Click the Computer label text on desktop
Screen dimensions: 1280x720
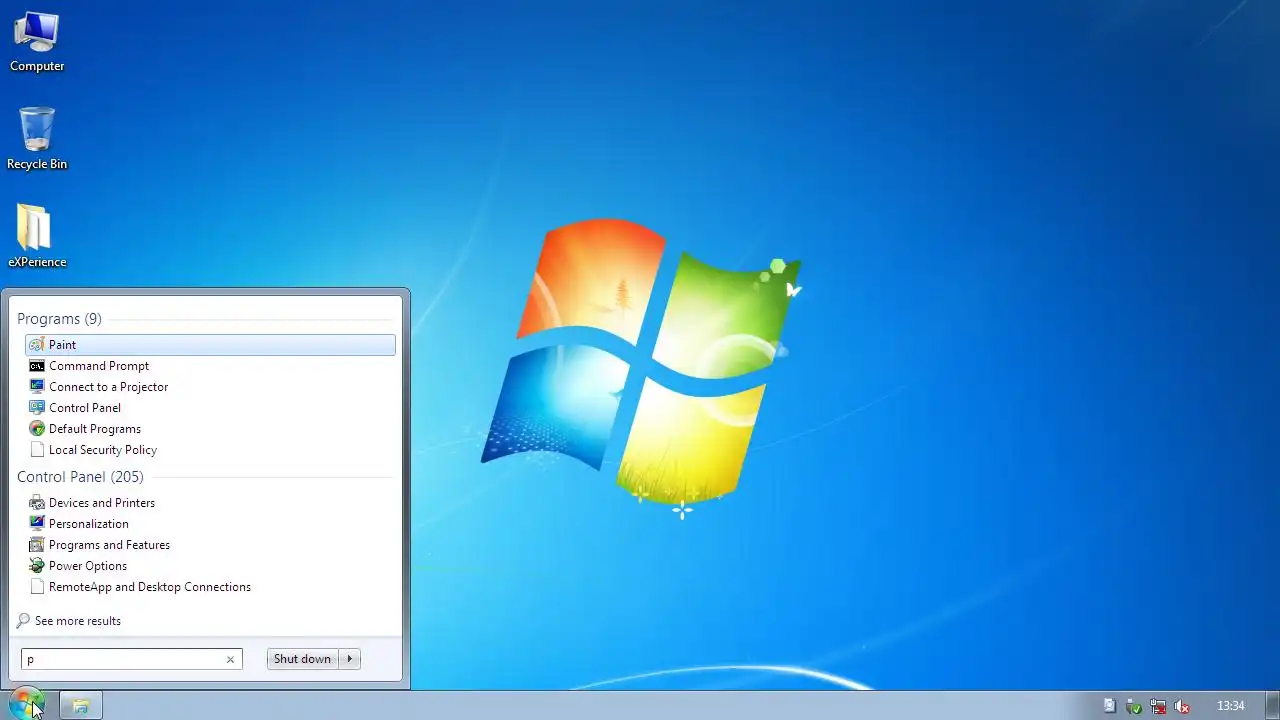[37, 66]
